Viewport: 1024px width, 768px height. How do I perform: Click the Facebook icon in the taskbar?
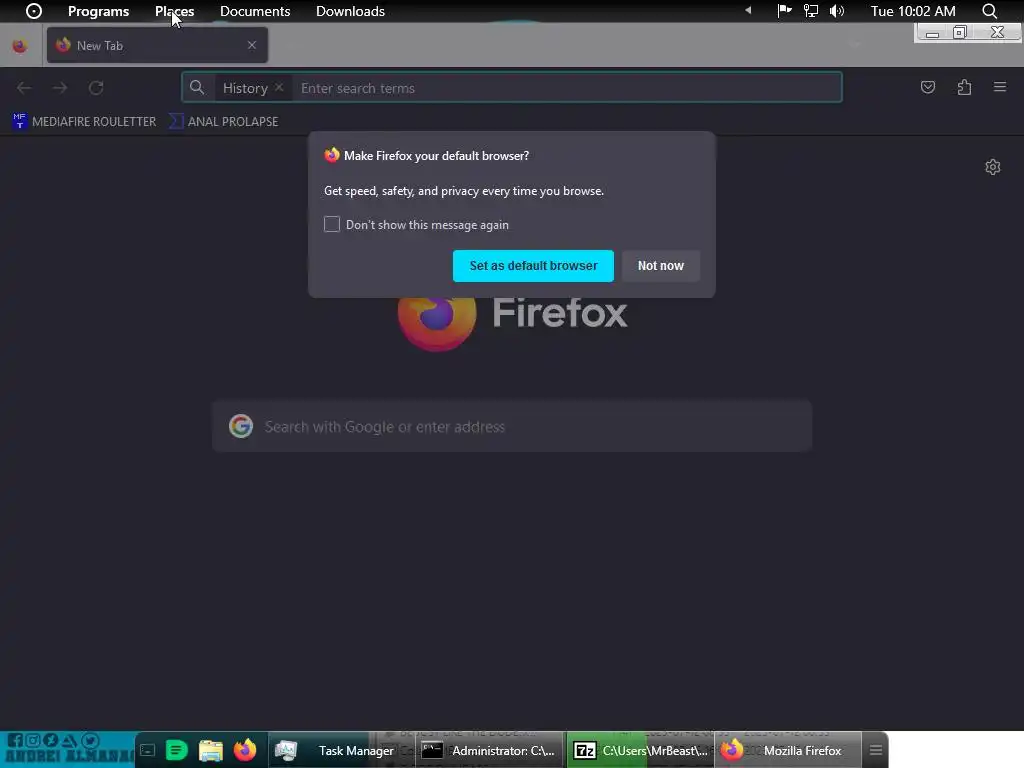pyautogui.click(x=15, y=740)
